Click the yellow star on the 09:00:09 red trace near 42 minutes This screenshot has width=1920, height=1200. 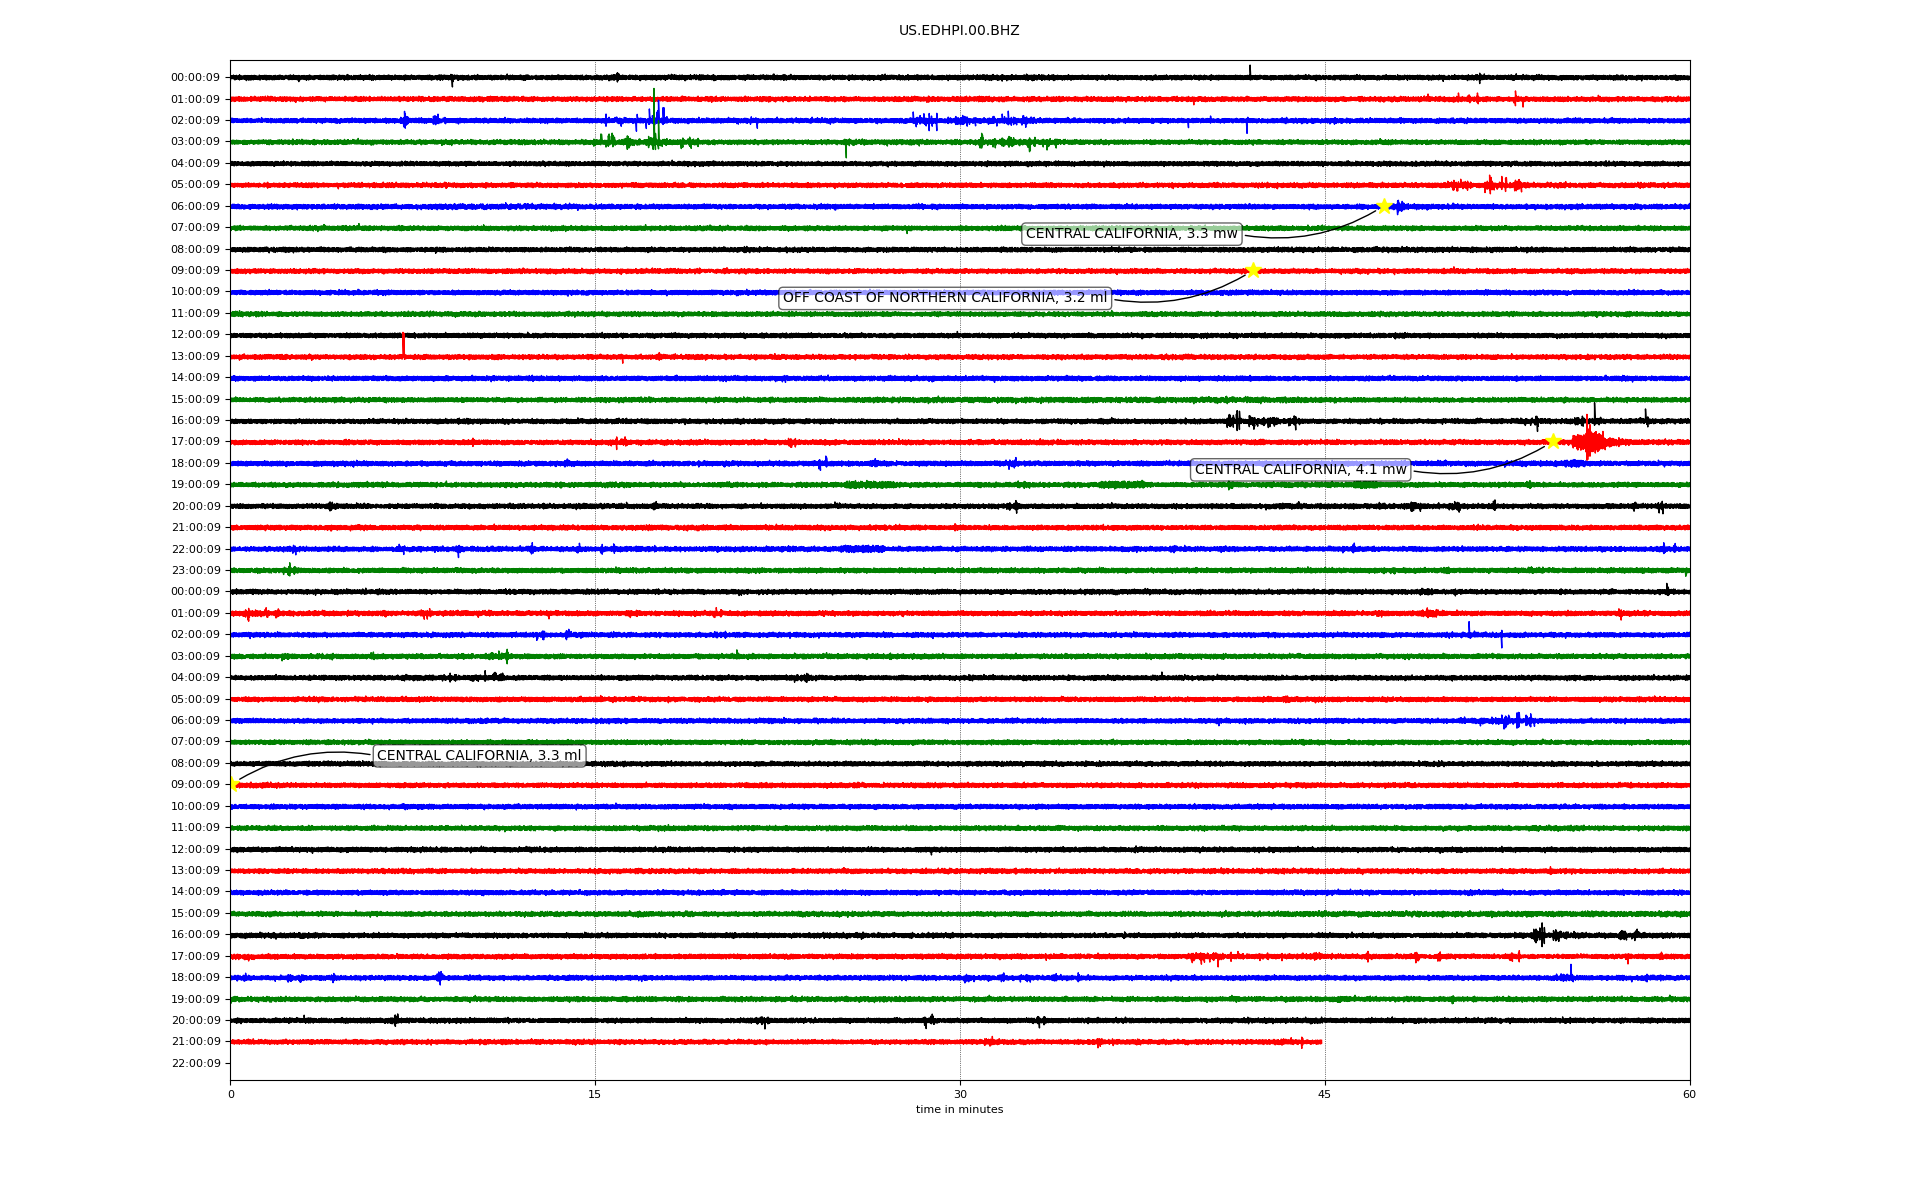click(x=1253, y=270)
